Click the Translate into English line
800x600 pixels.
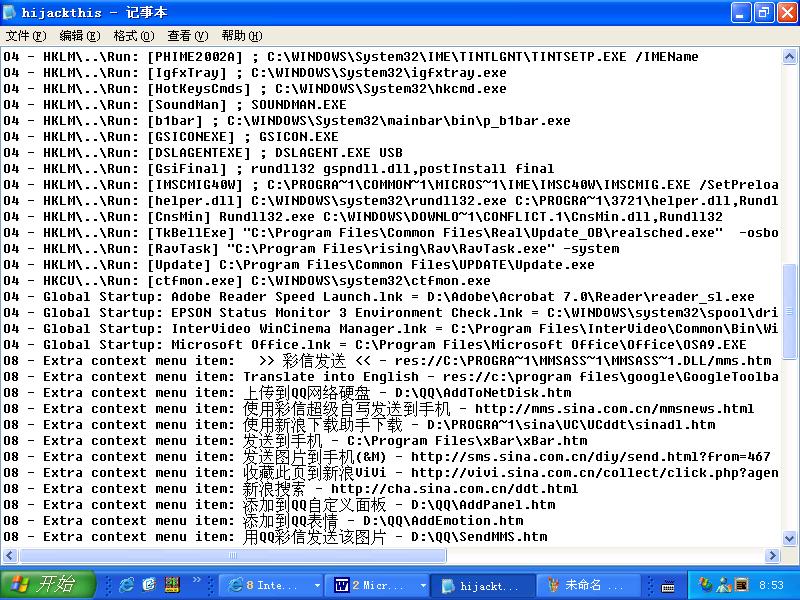[391, 377]
